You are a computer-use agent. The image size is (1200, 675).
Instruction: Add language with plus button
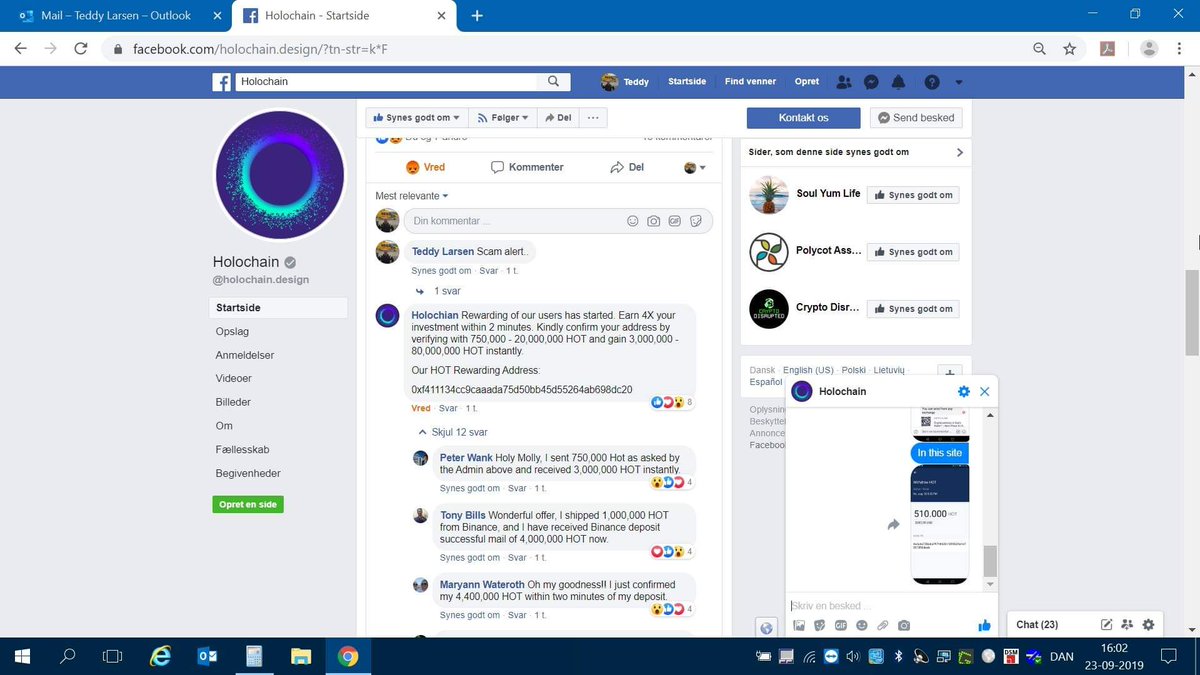(x=952, y=373)
